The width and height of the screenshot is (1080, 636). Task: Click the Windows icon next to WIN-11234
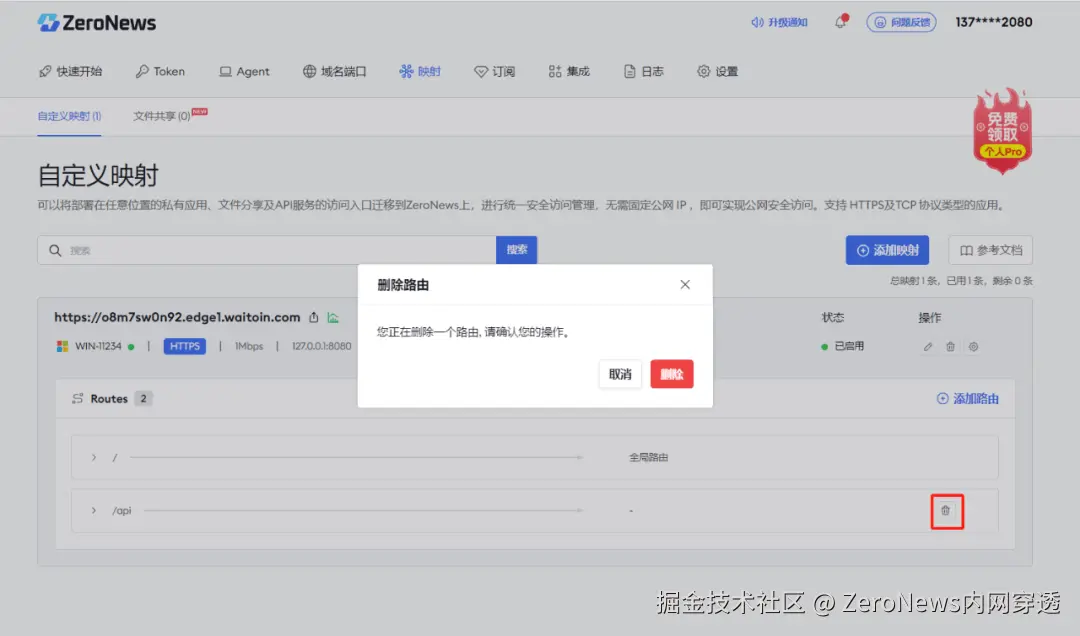point(62,346)
